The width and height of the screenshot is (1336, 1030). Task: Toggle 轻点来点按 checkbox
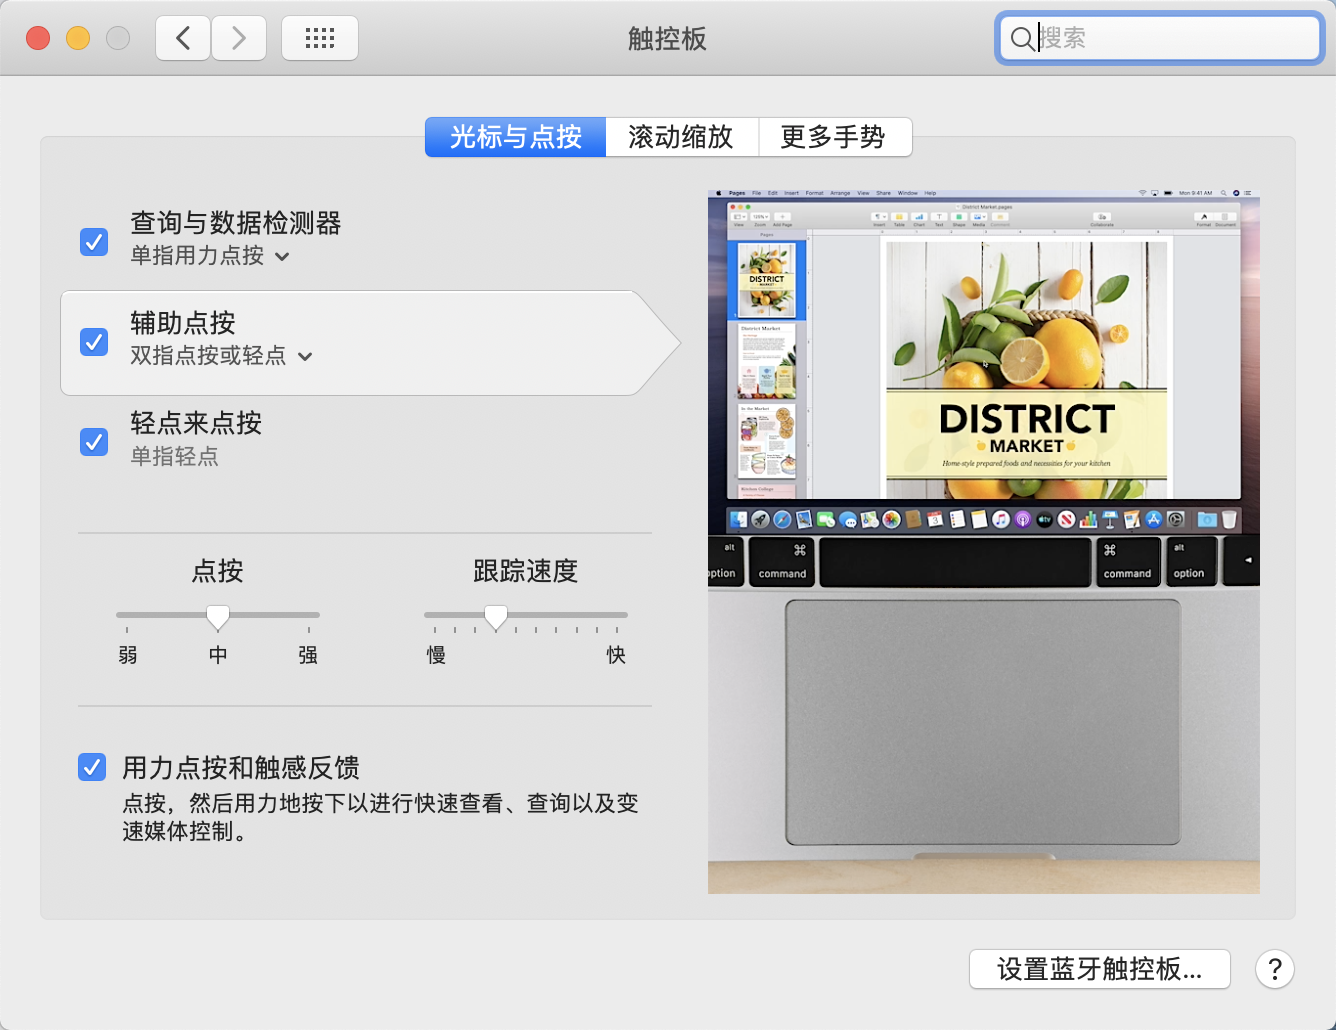coord(94,442)
